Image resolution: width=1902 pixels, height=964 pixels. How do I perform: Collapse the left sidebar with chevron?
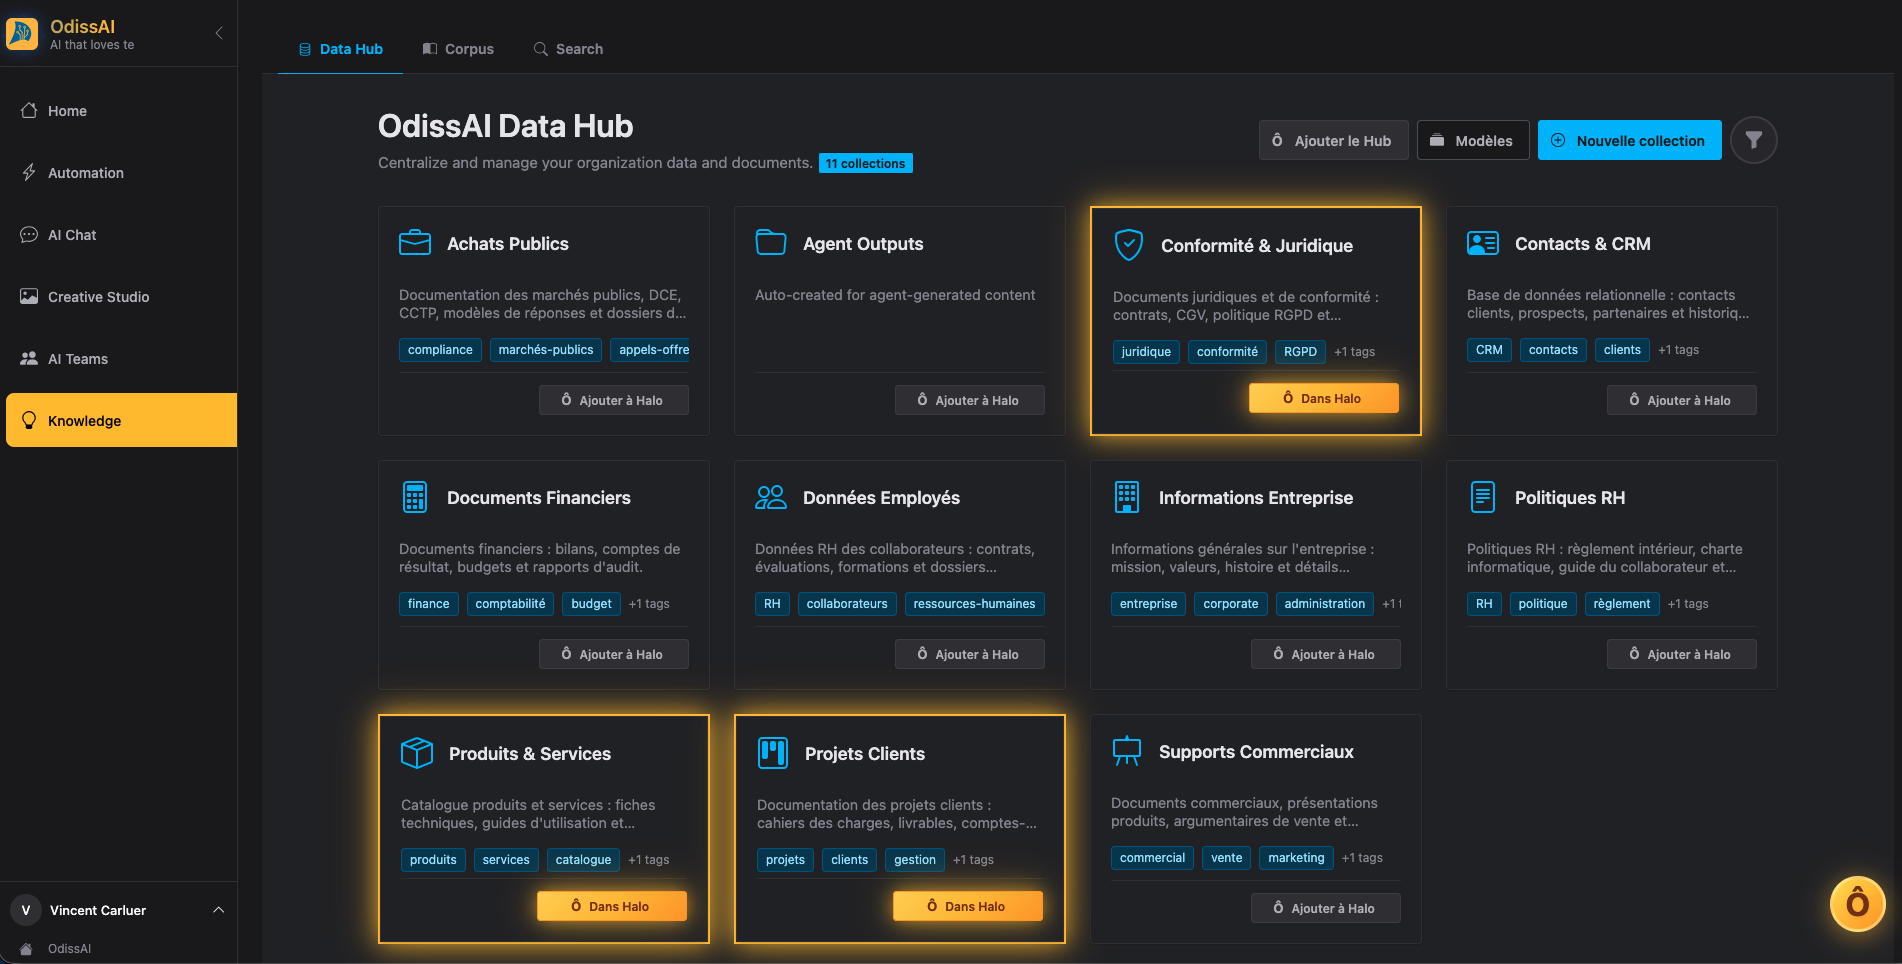[x=219, y=33]
